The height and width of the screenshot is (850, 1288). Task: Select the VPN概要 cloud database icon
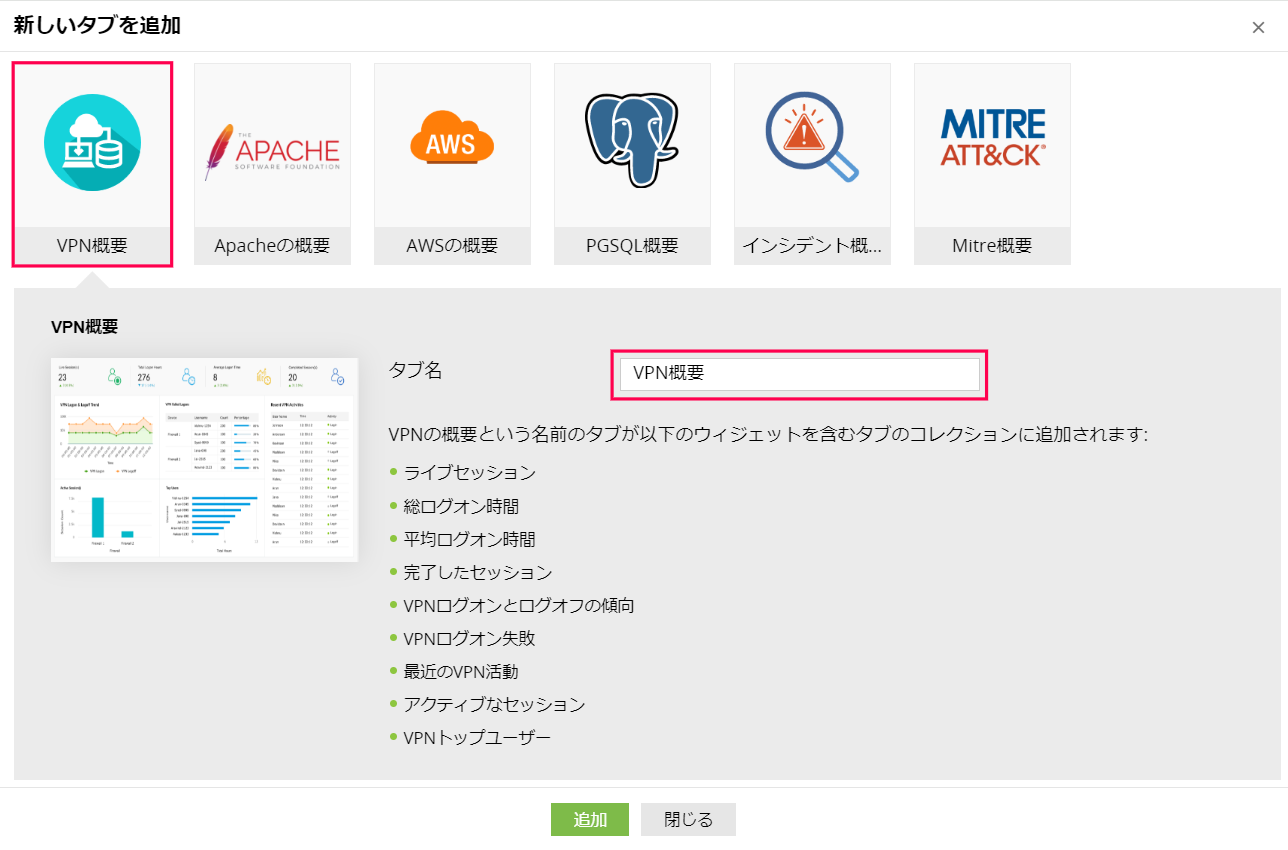click(x=92, y=143)
